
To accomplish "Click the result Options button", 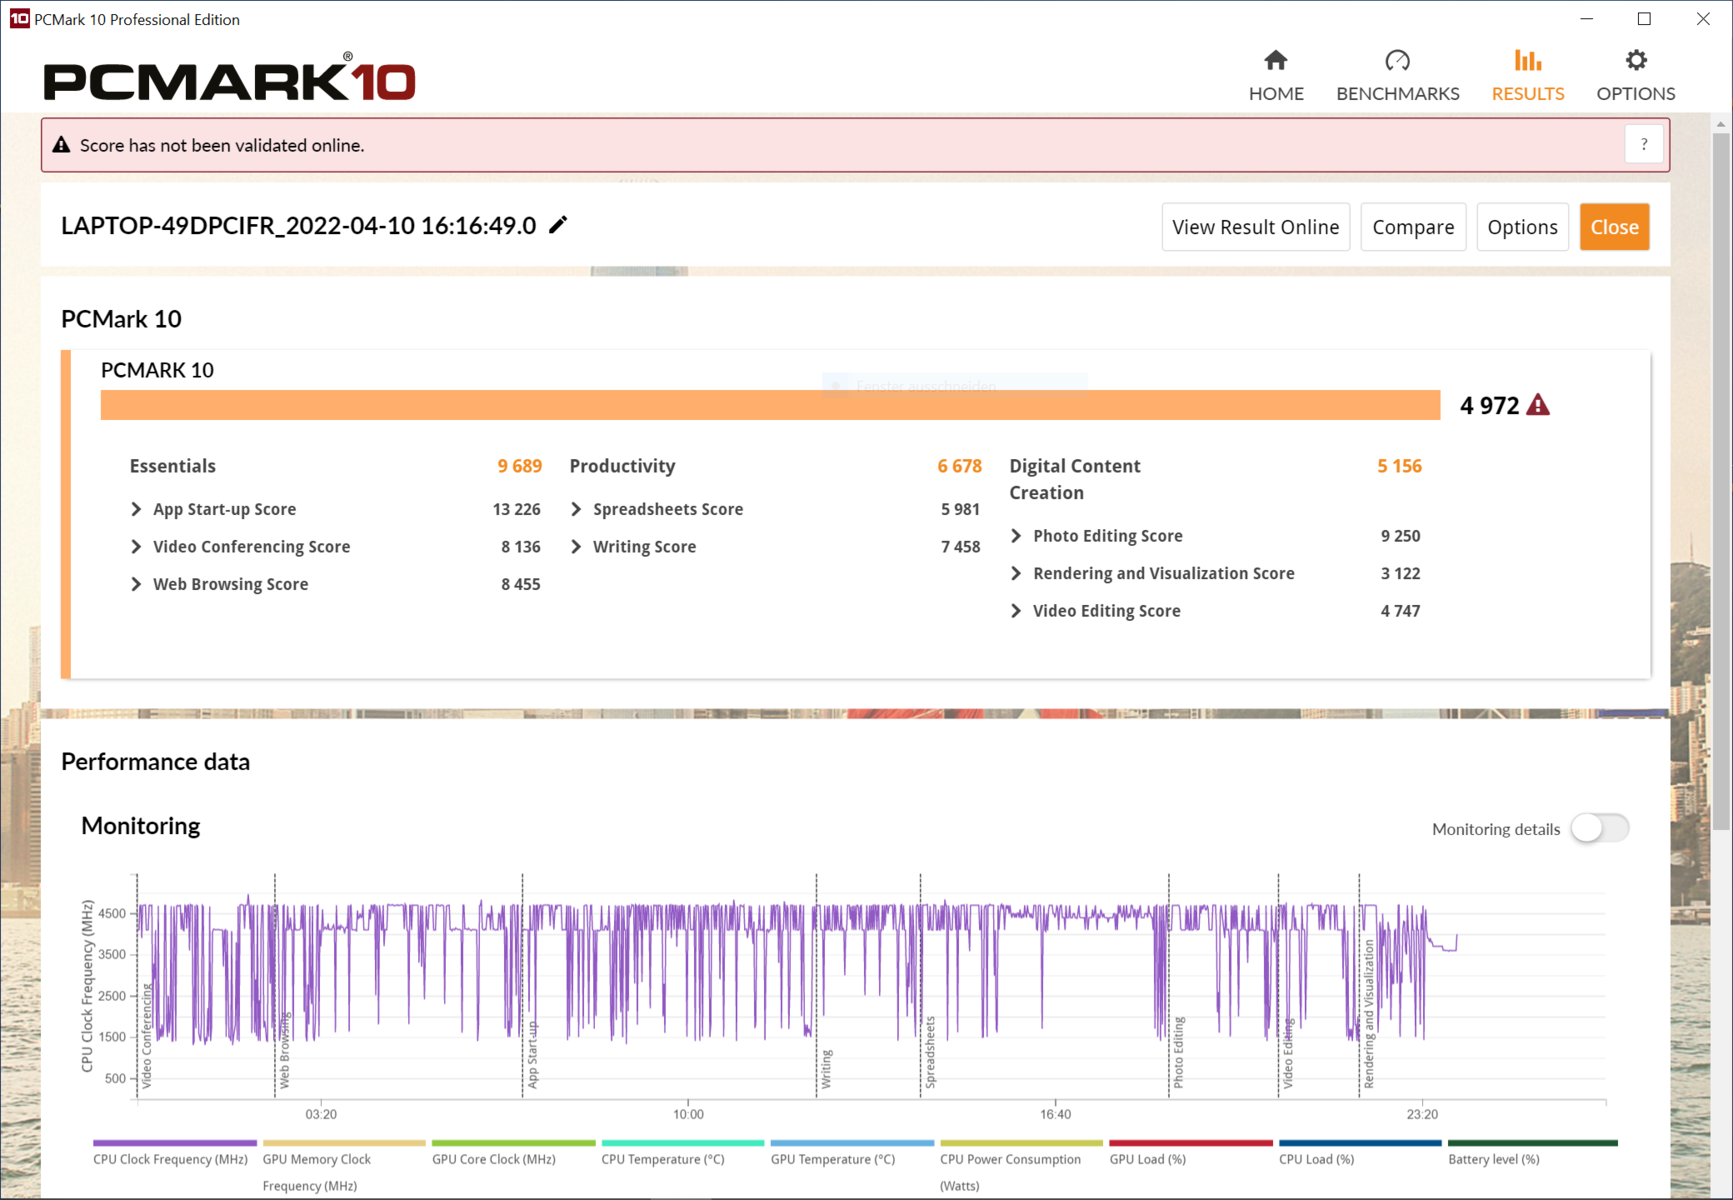I will (1522, 227).
